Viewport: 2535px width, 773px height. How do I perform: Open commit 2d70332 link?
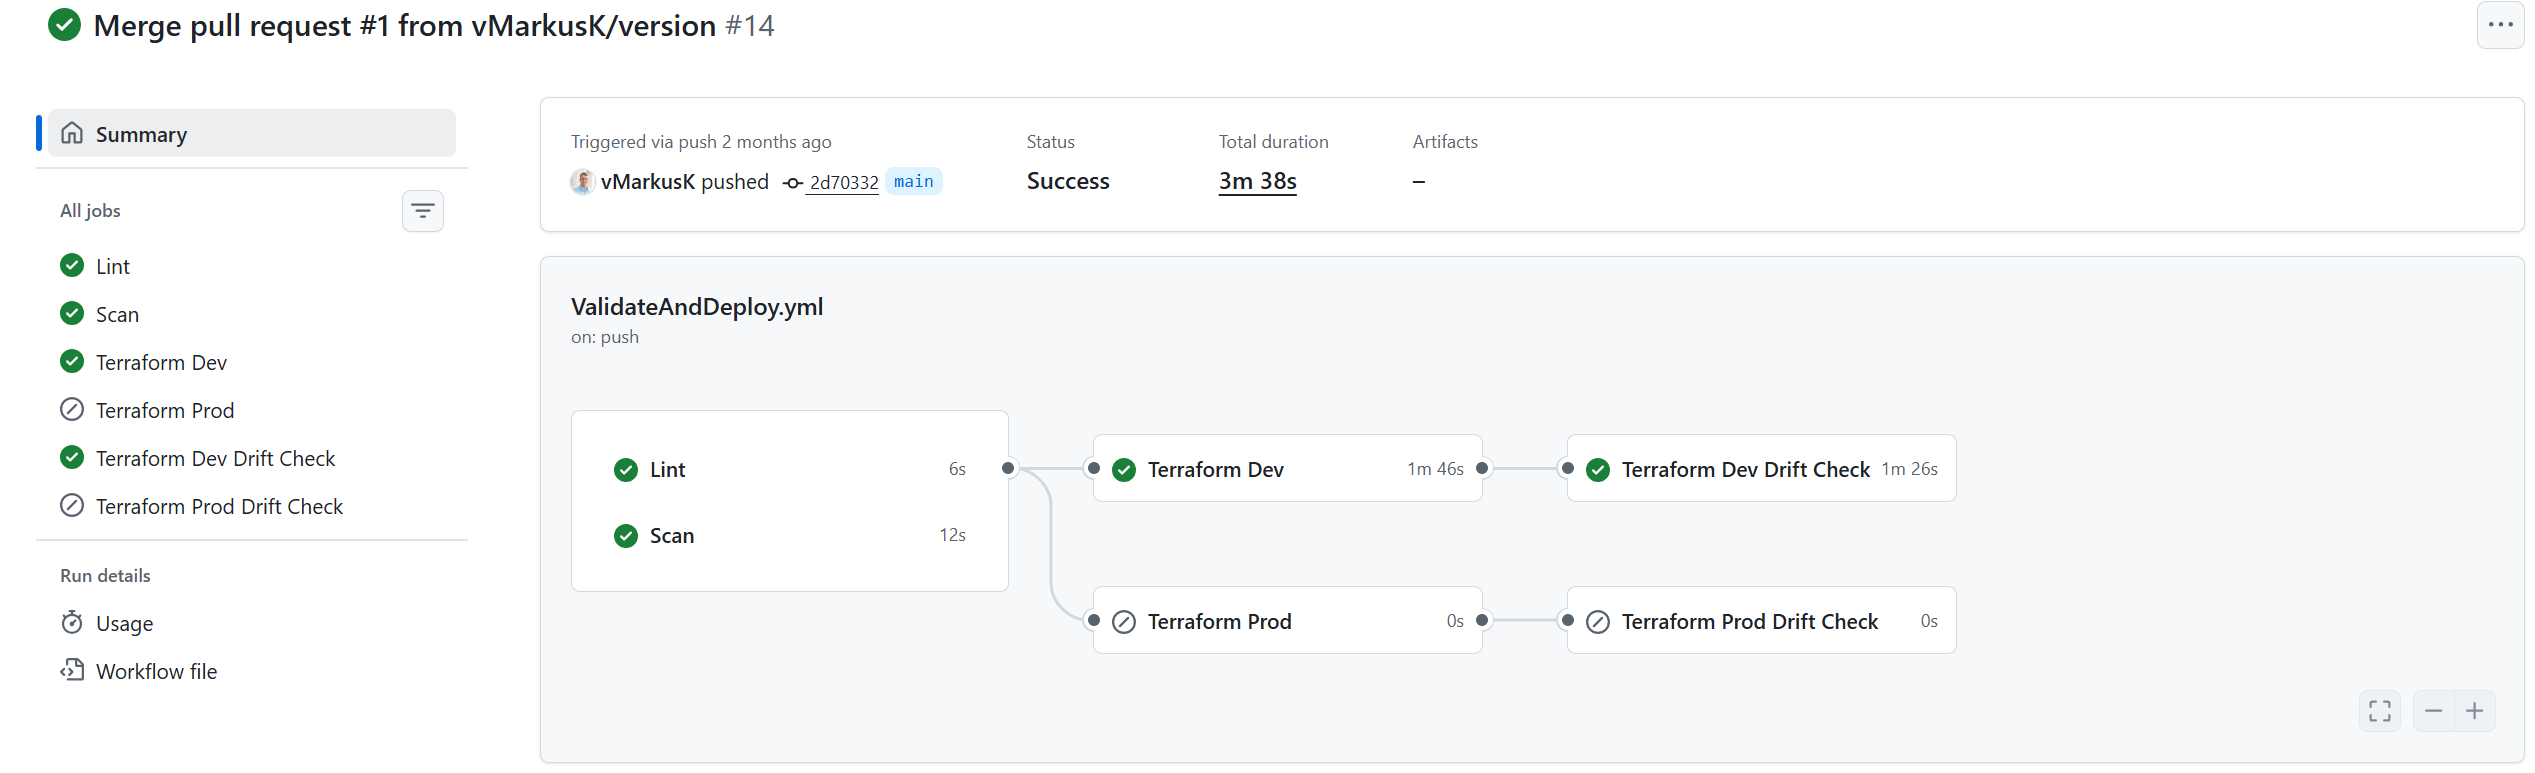pyautogui.click(x=844, y=183)
